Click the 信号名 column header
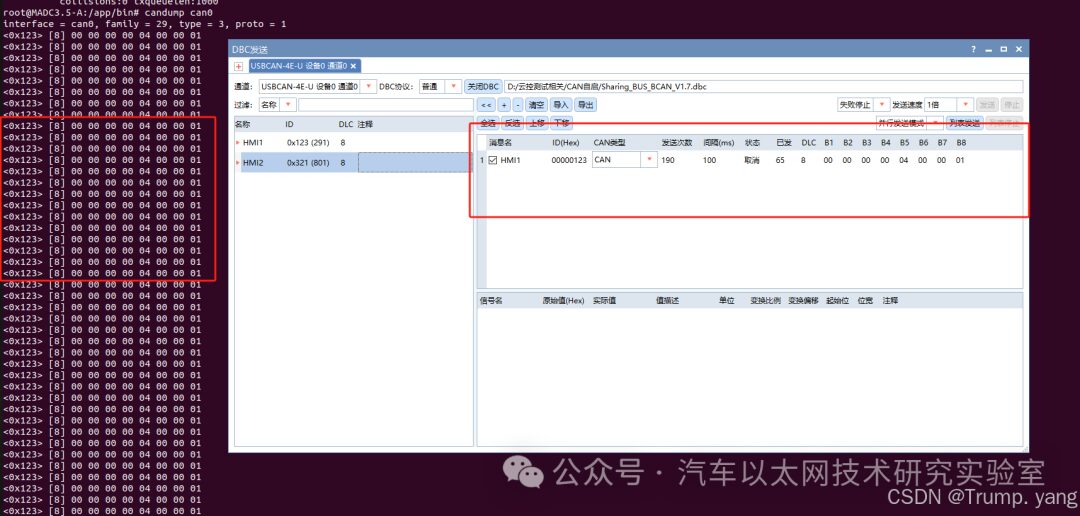The width and height of the screenshot is (1080, 516). (491, 300)
